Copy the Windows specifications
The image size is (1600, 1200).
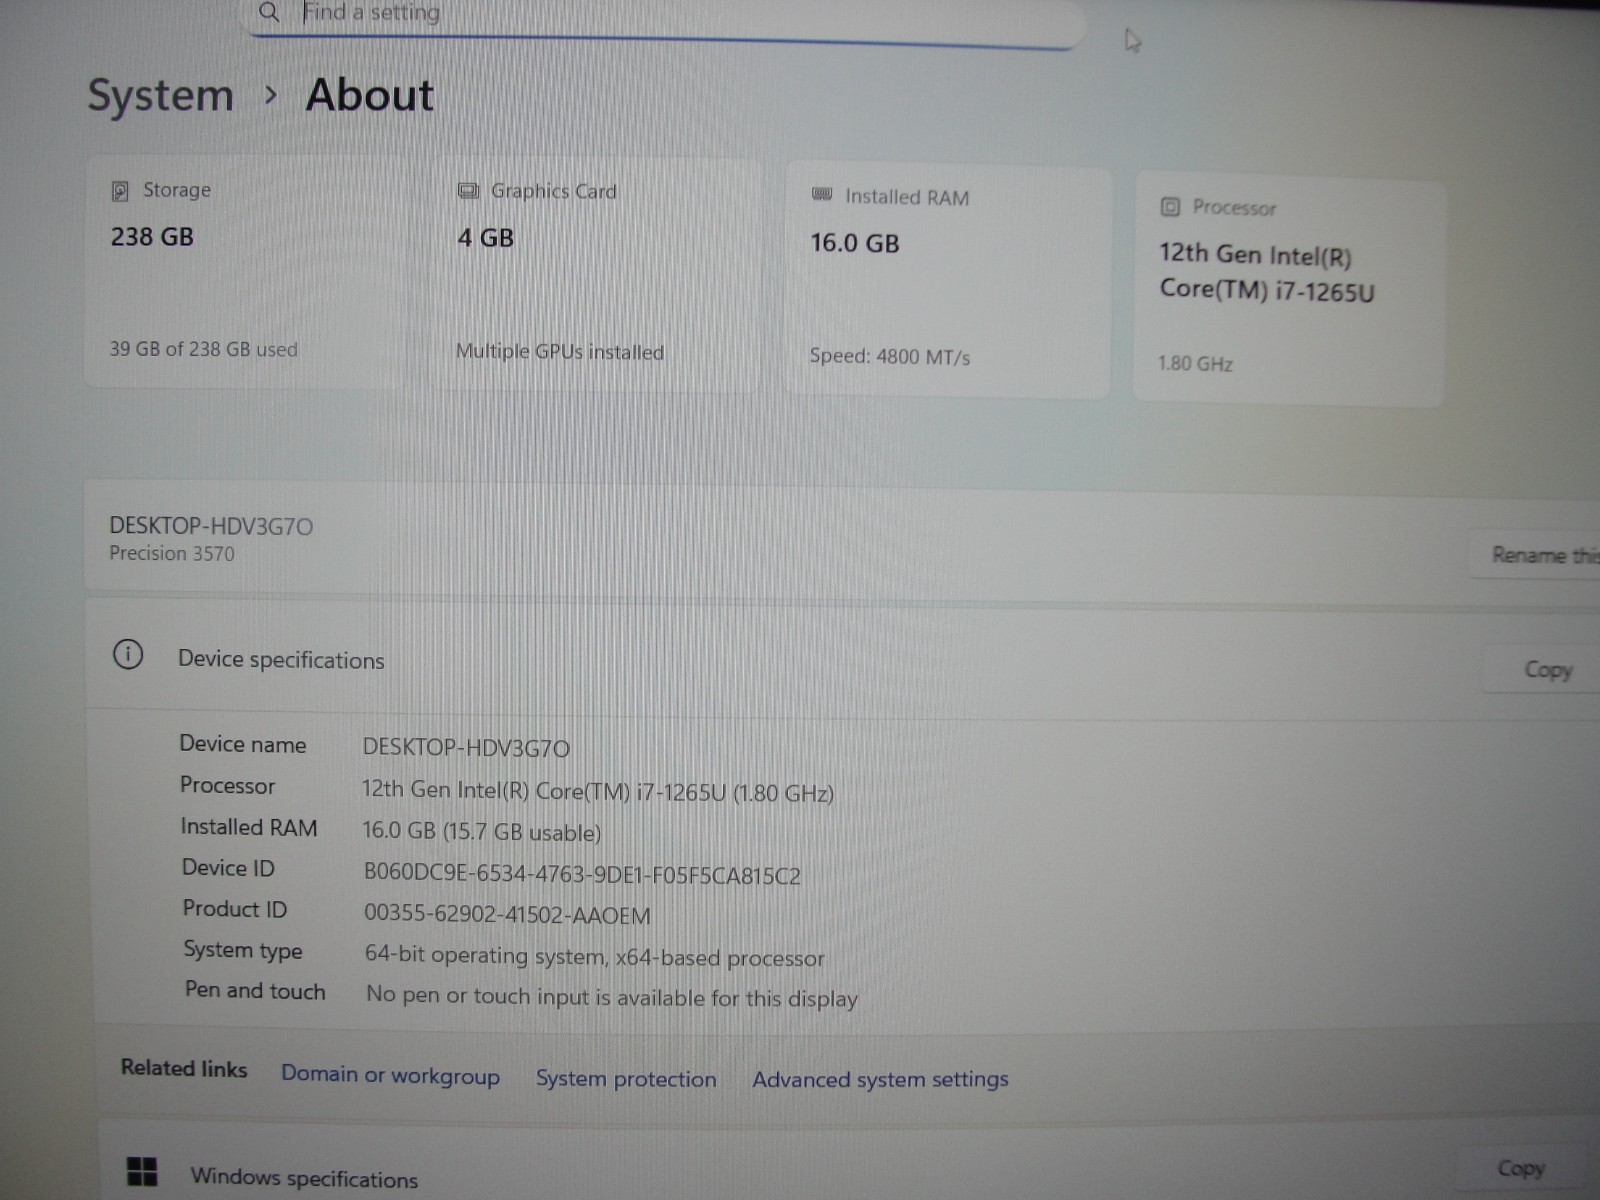point(1520,1168)
